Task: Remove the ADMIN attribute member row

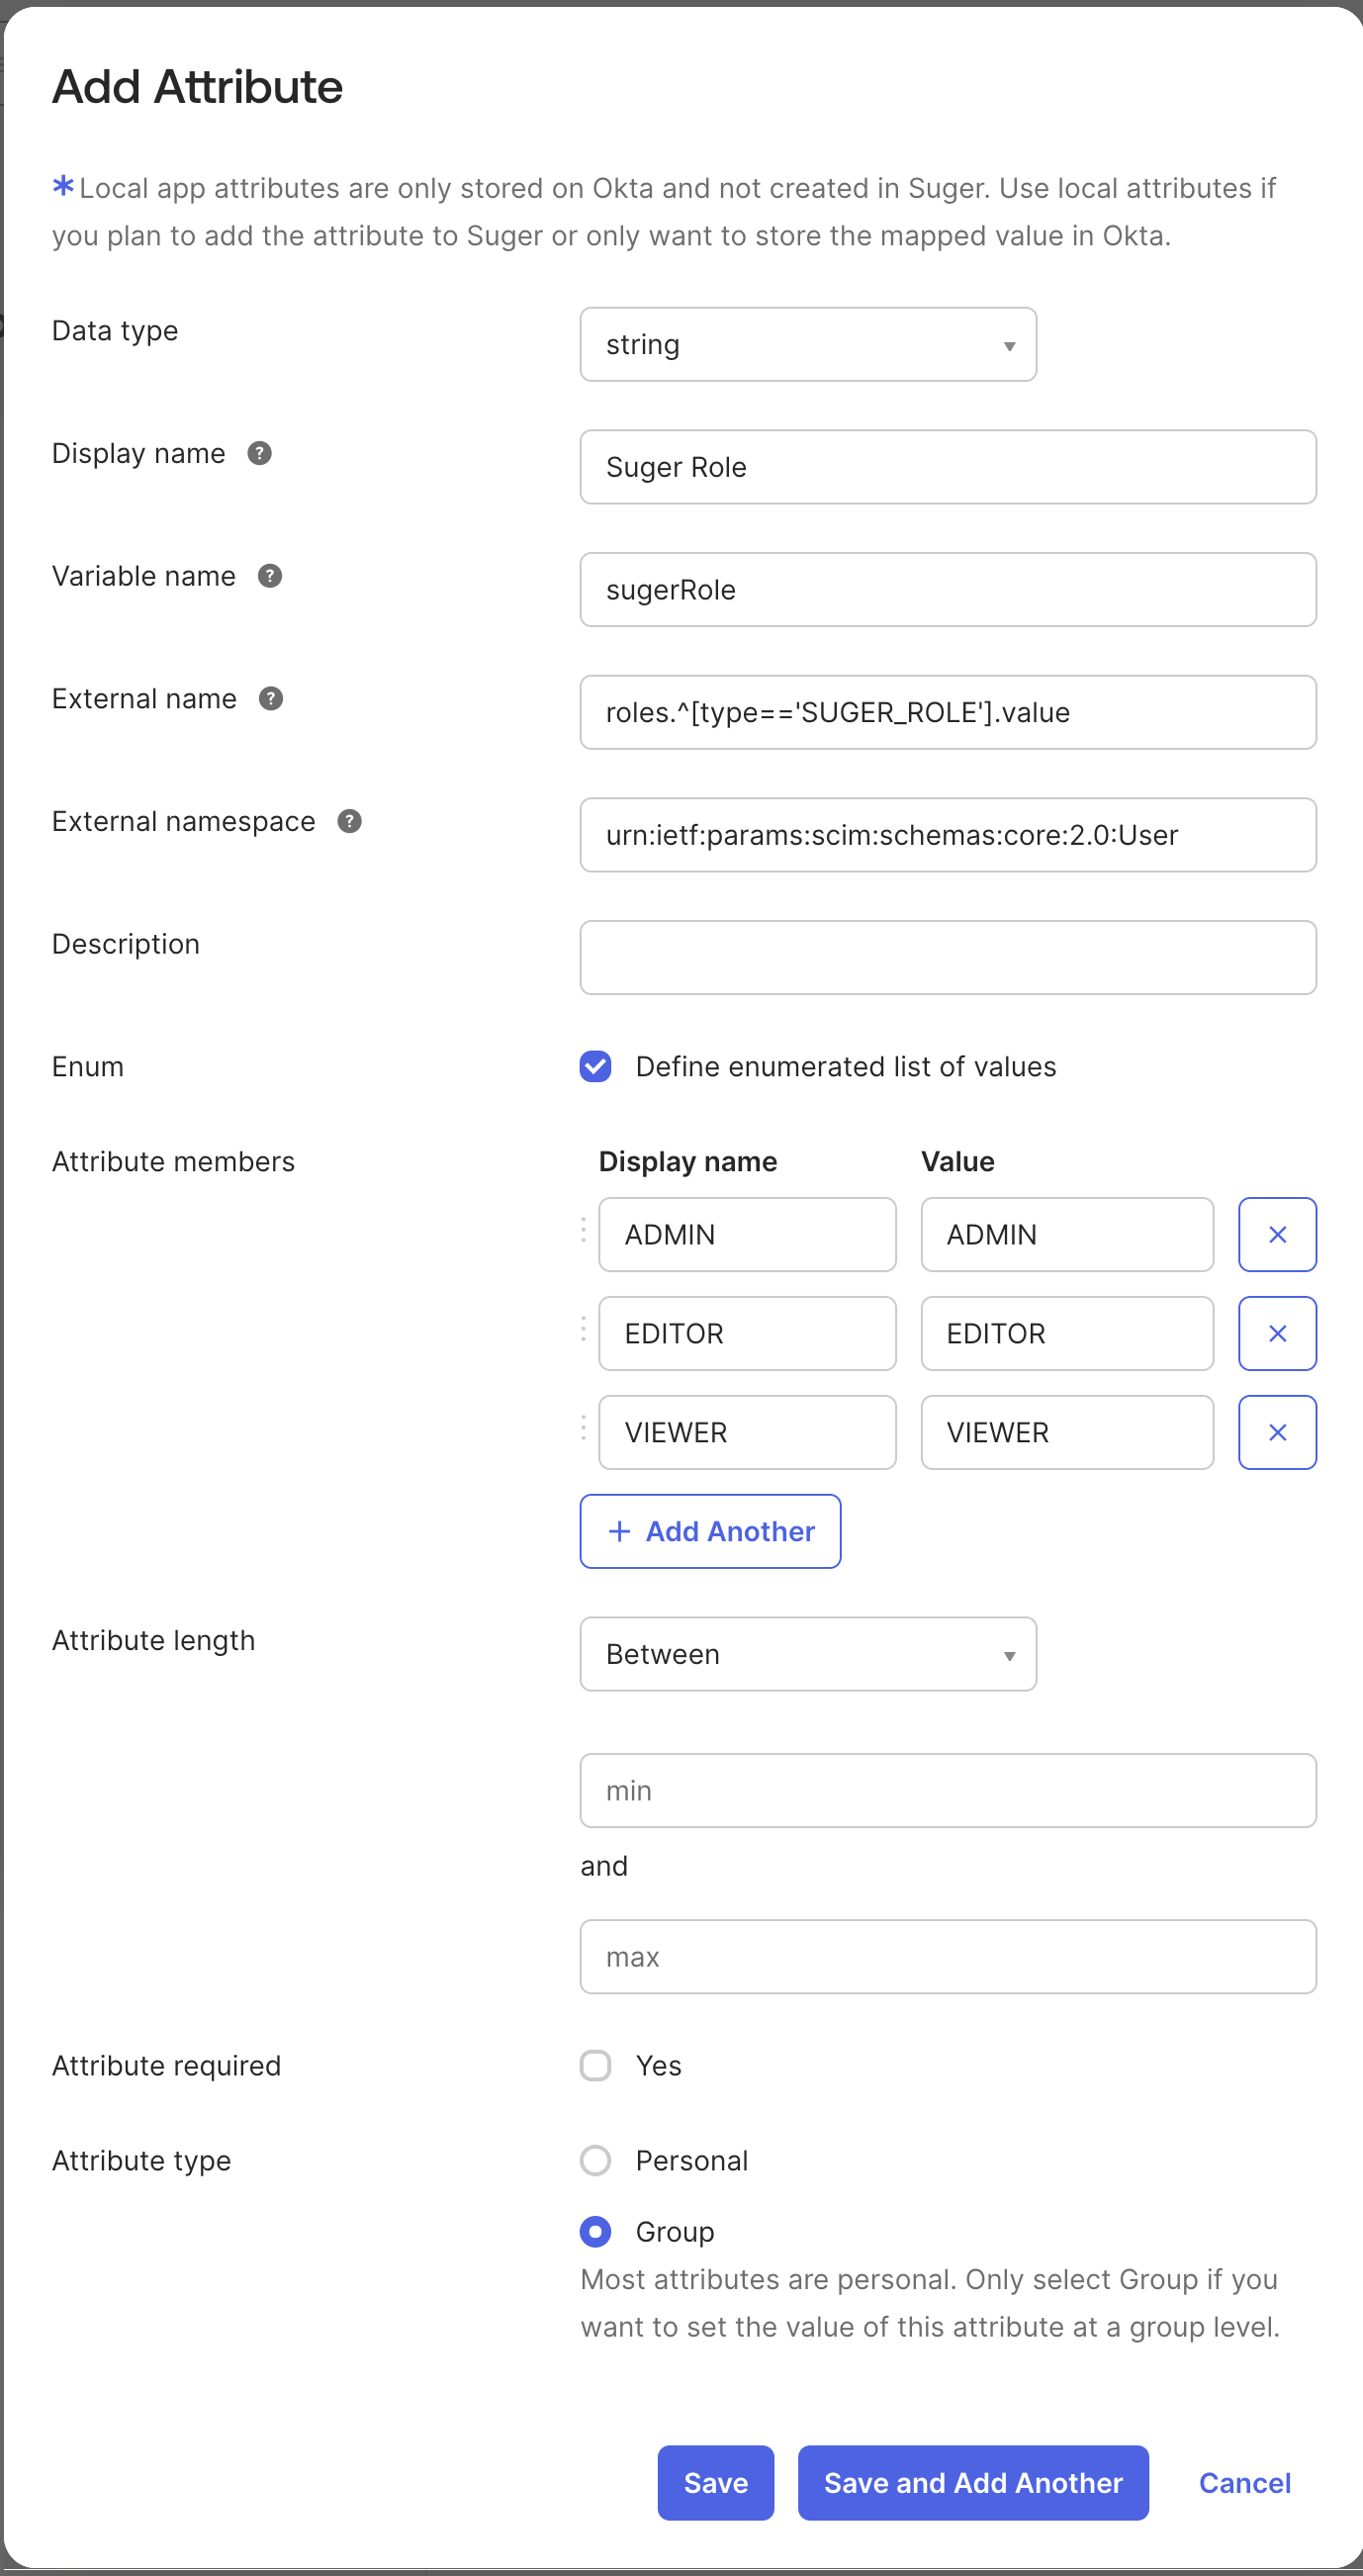Action: click(1277, 1234)
